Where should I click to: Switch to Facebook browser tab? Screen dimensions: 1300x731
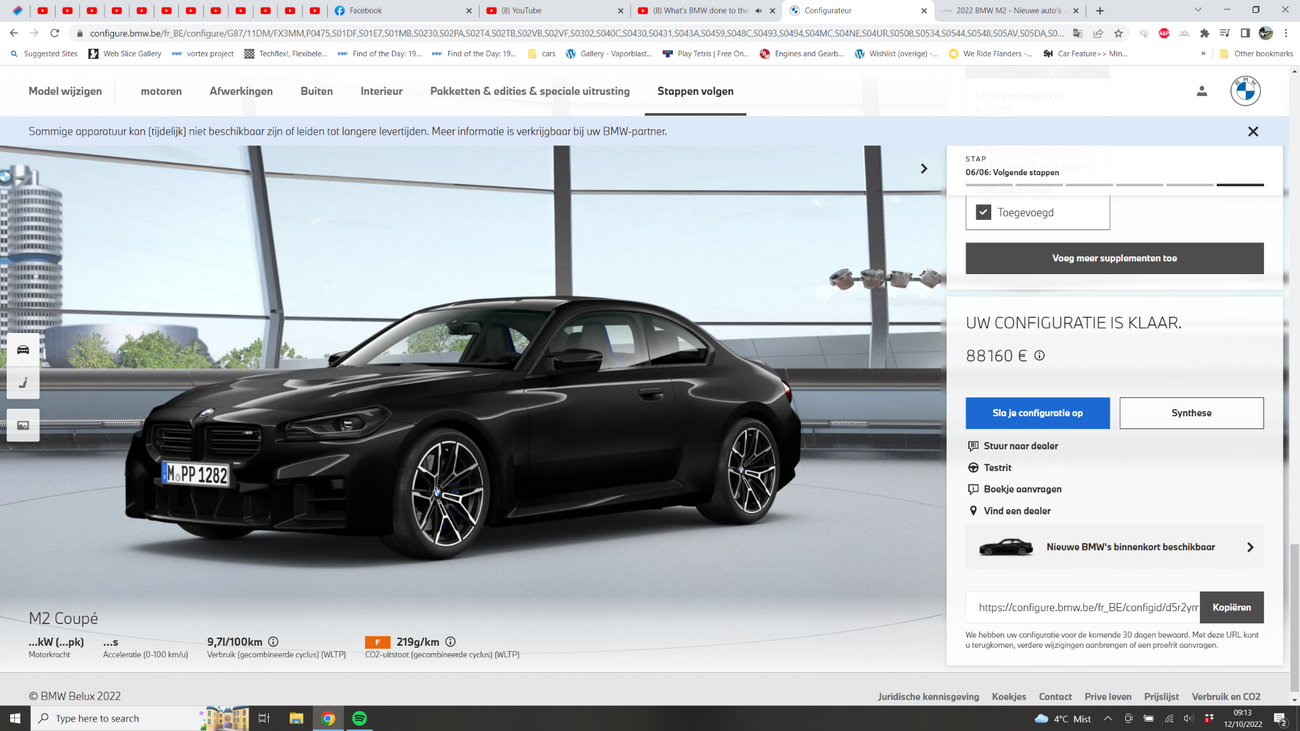[x=402, y=11]
